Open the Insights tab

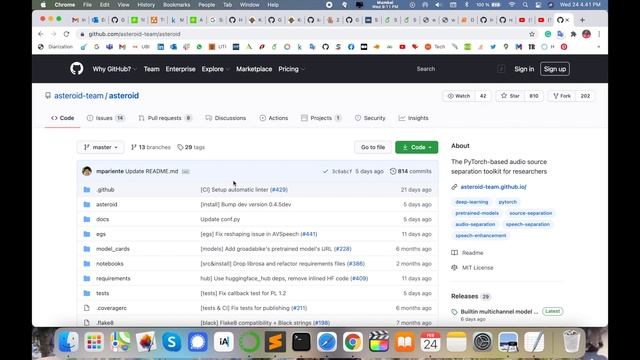pyautogui.click(x=413, y=118)
